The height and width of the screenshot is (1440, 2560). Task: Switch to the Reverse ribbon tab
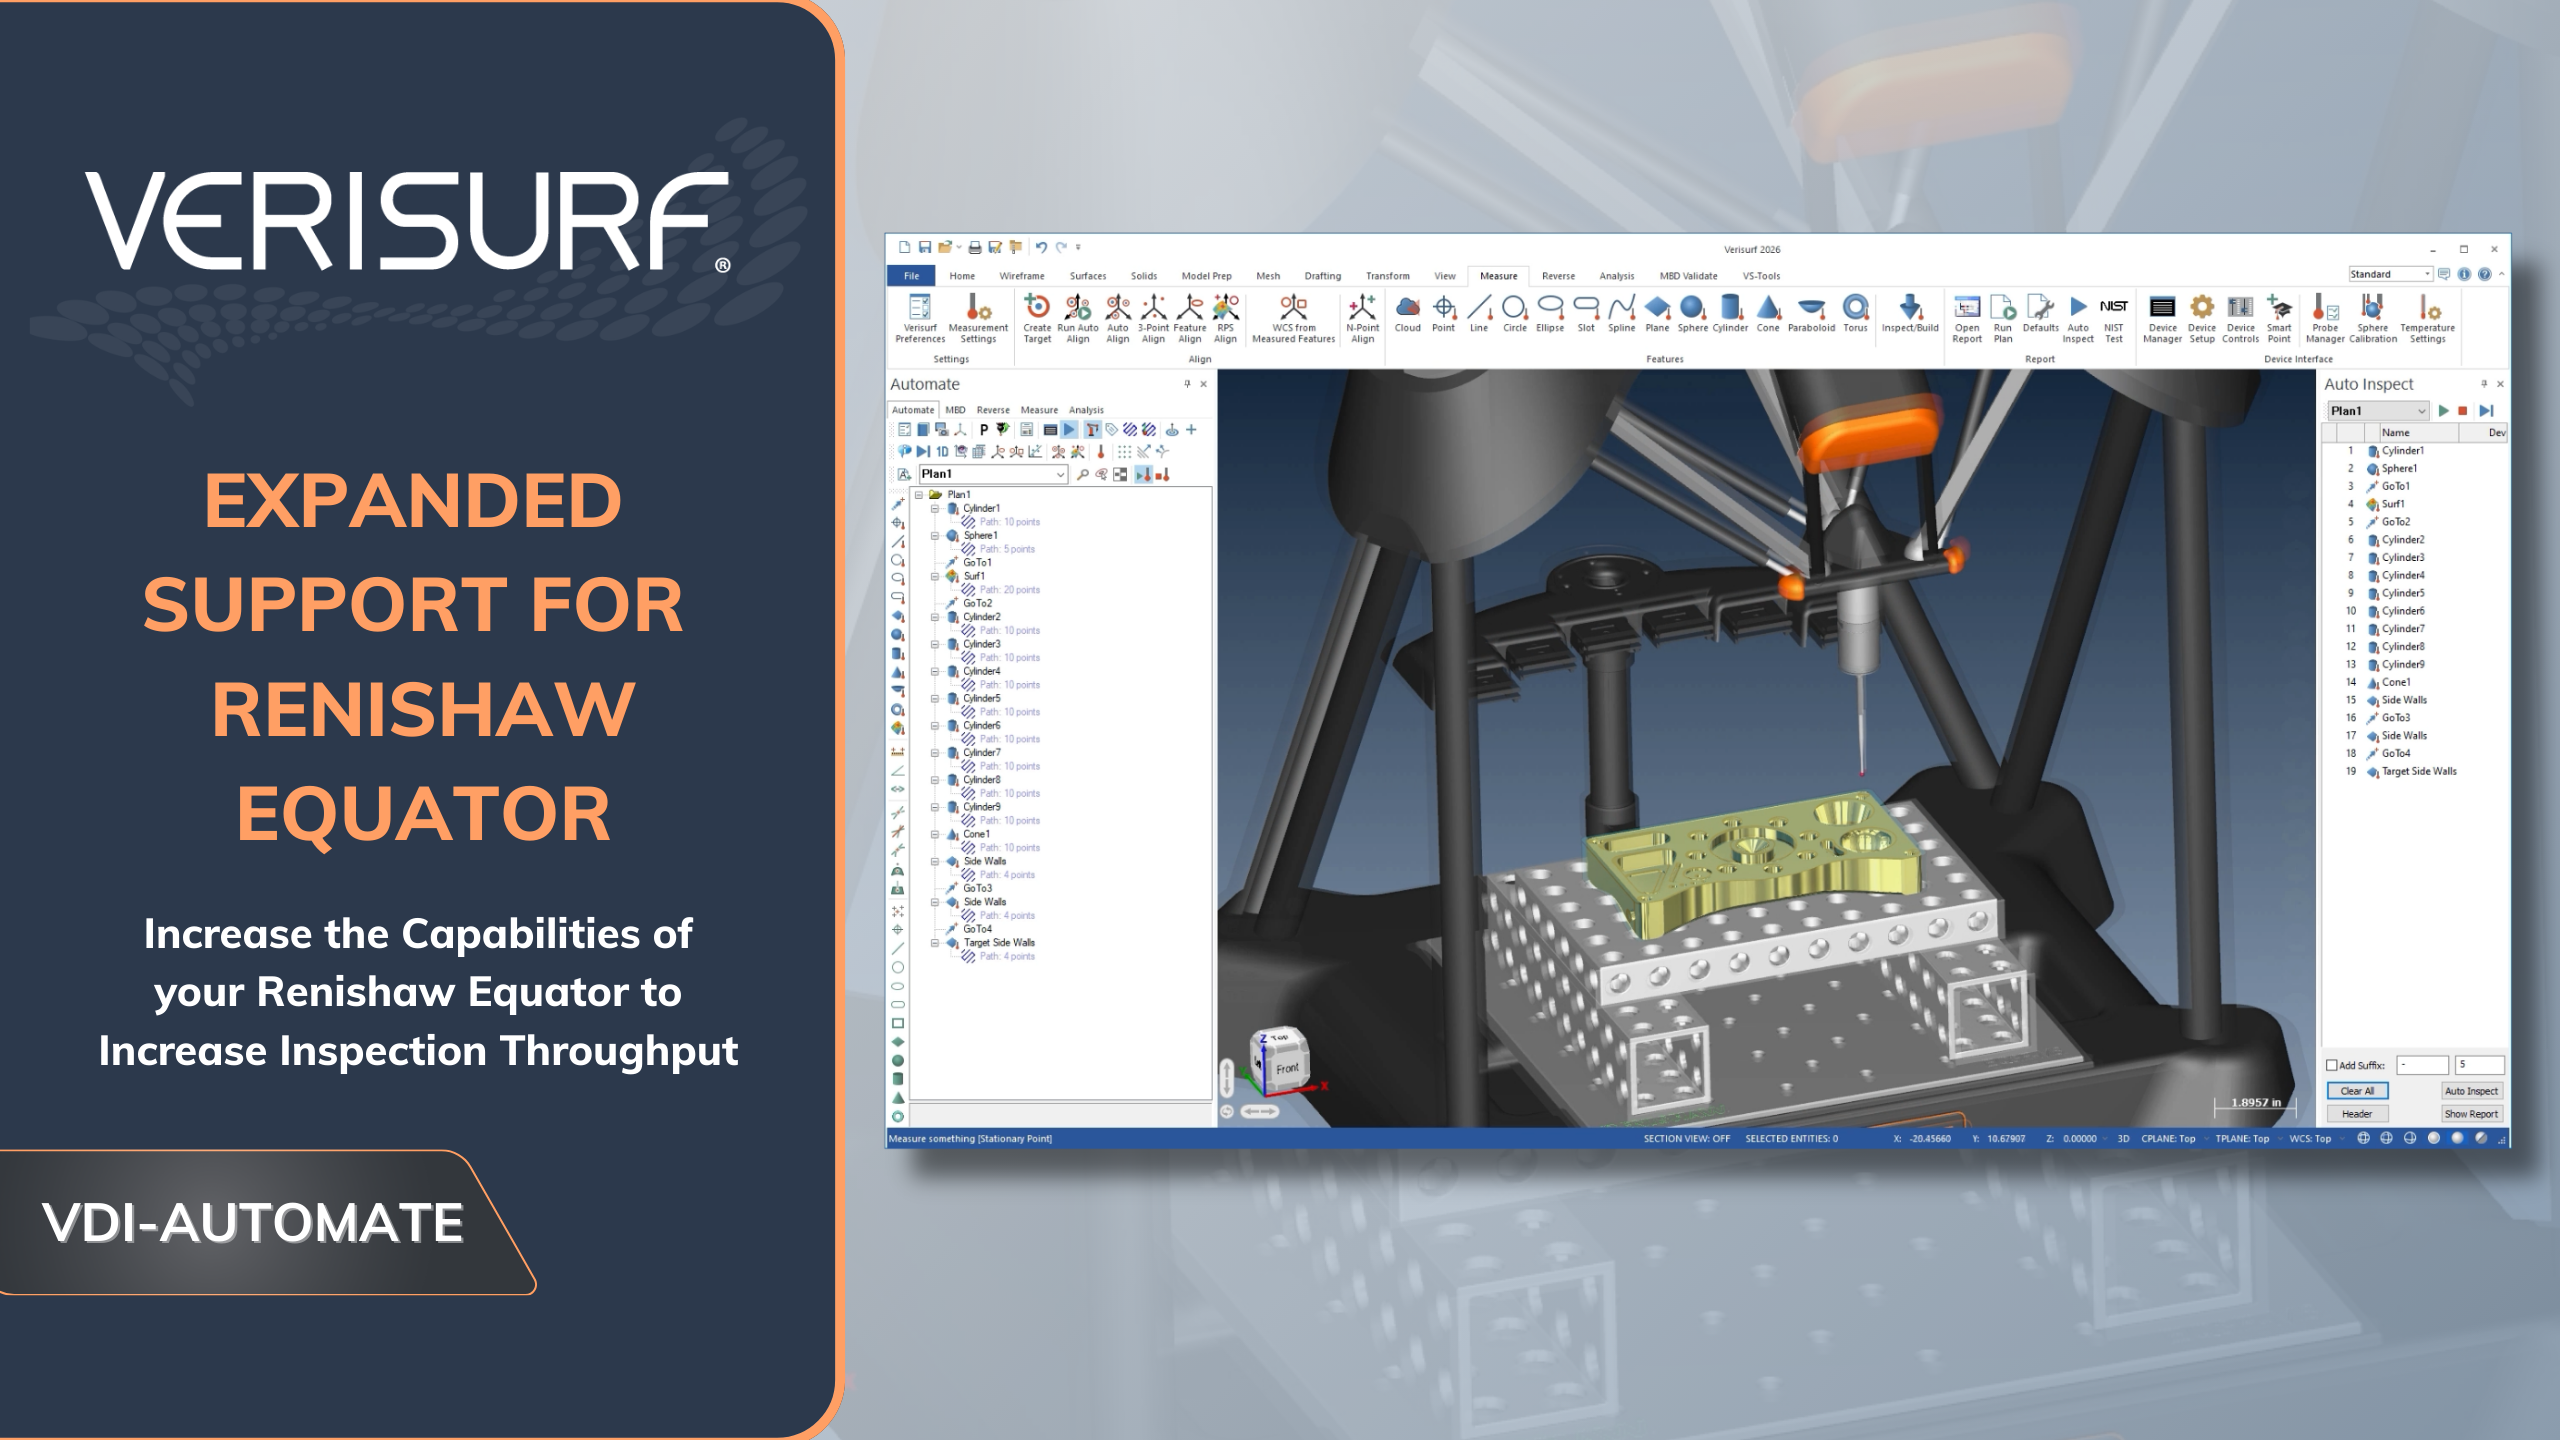click(x=1558, y=276)
